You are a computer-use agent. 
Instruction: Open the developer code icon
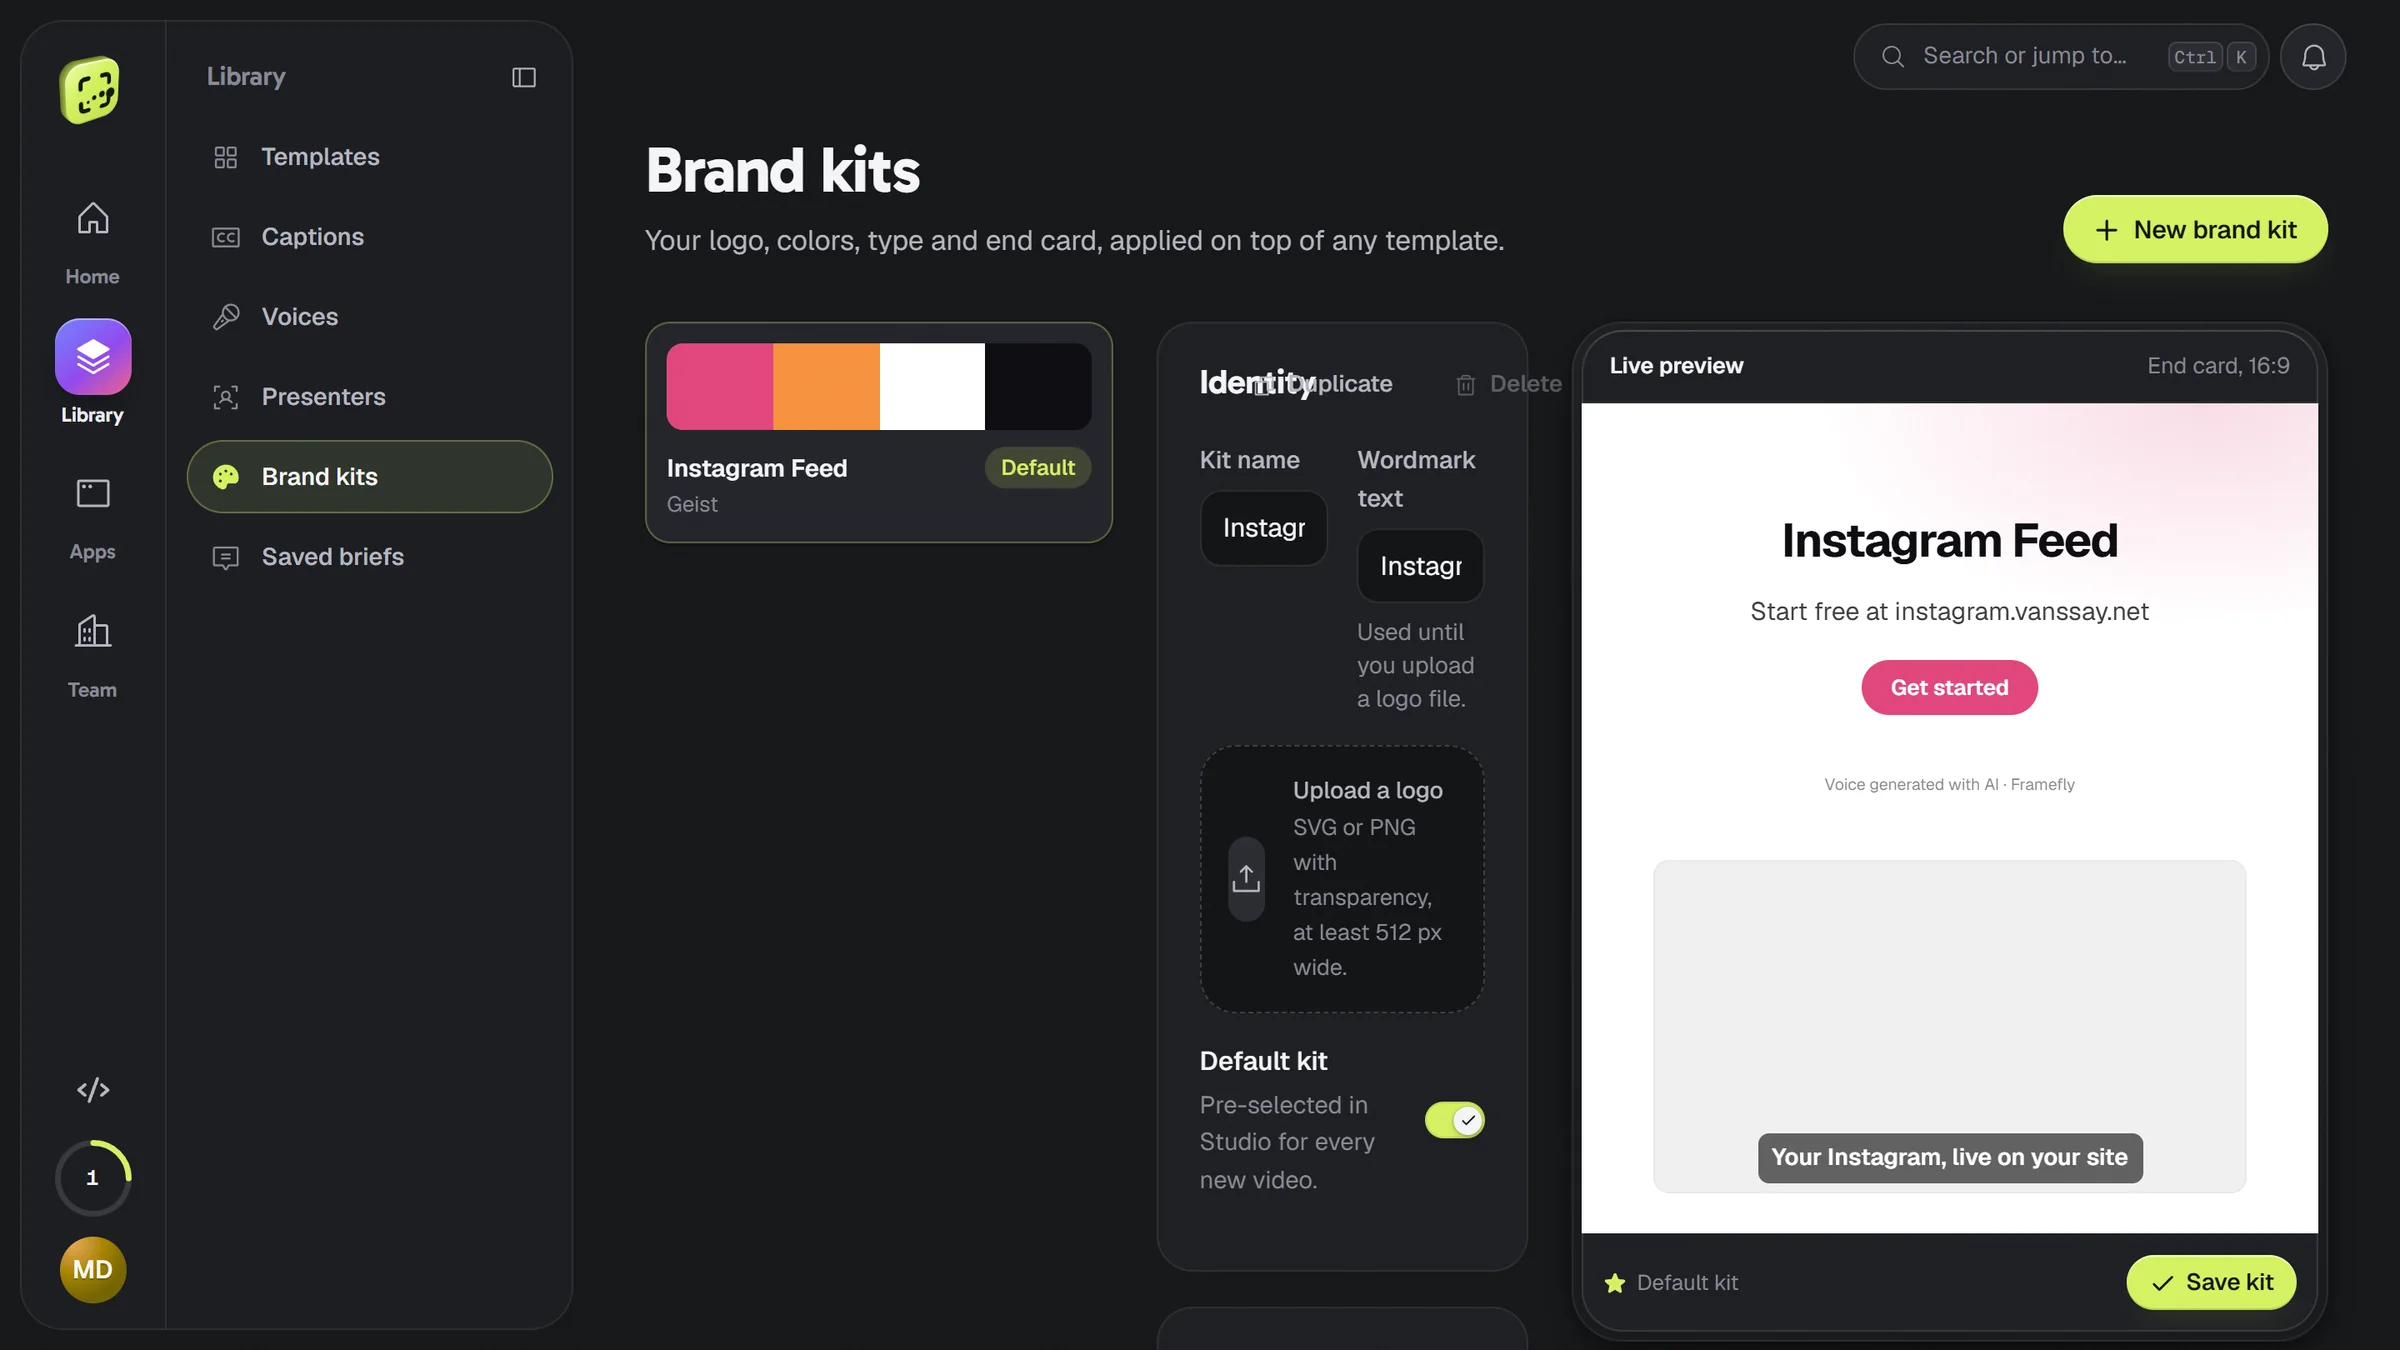coord(93,1089)
